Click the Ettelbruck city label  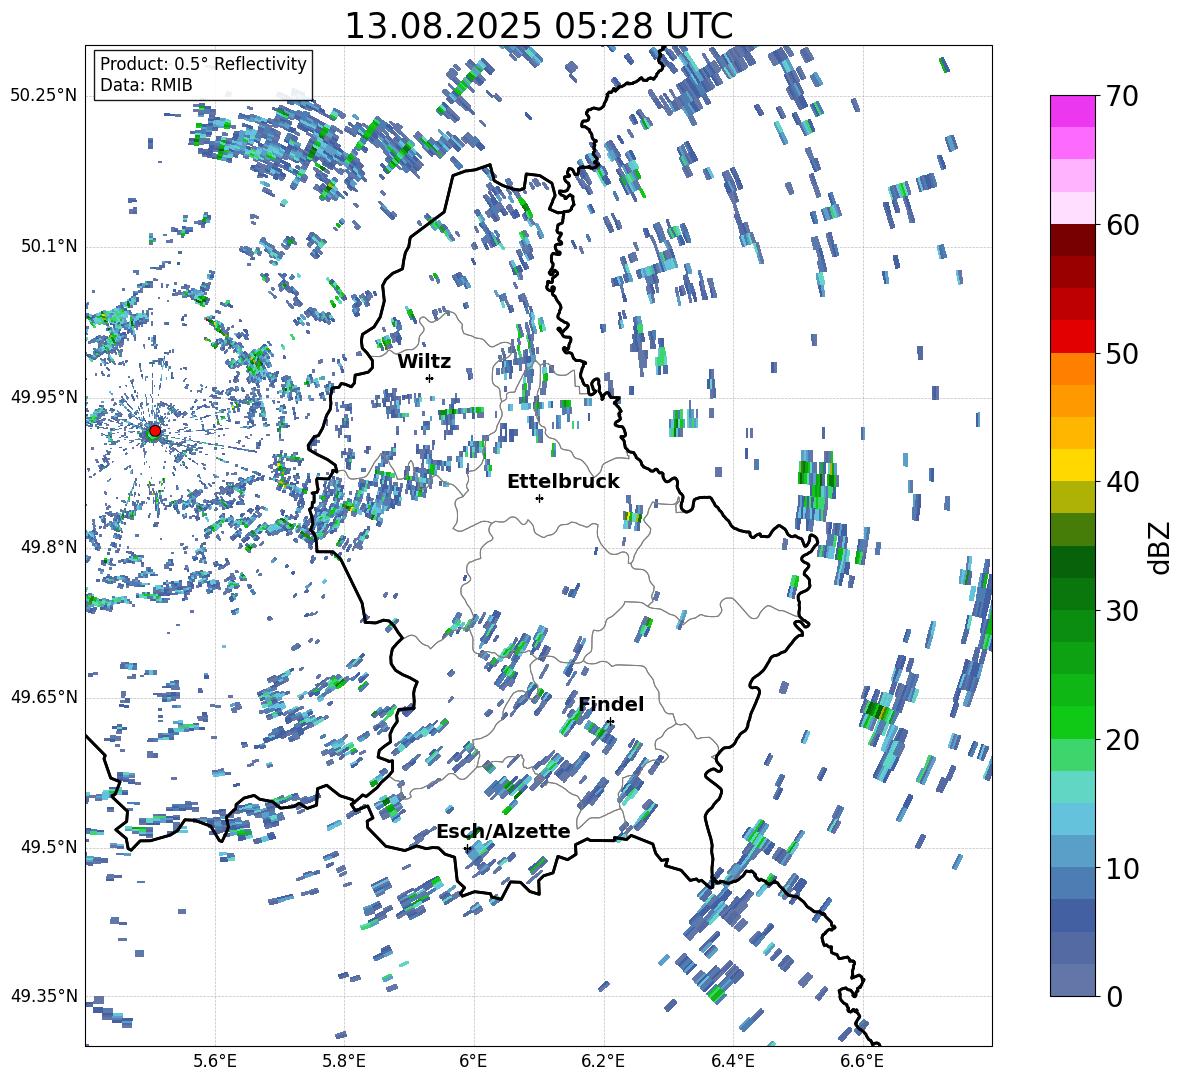pyautogui.click(x=563, y=482)
